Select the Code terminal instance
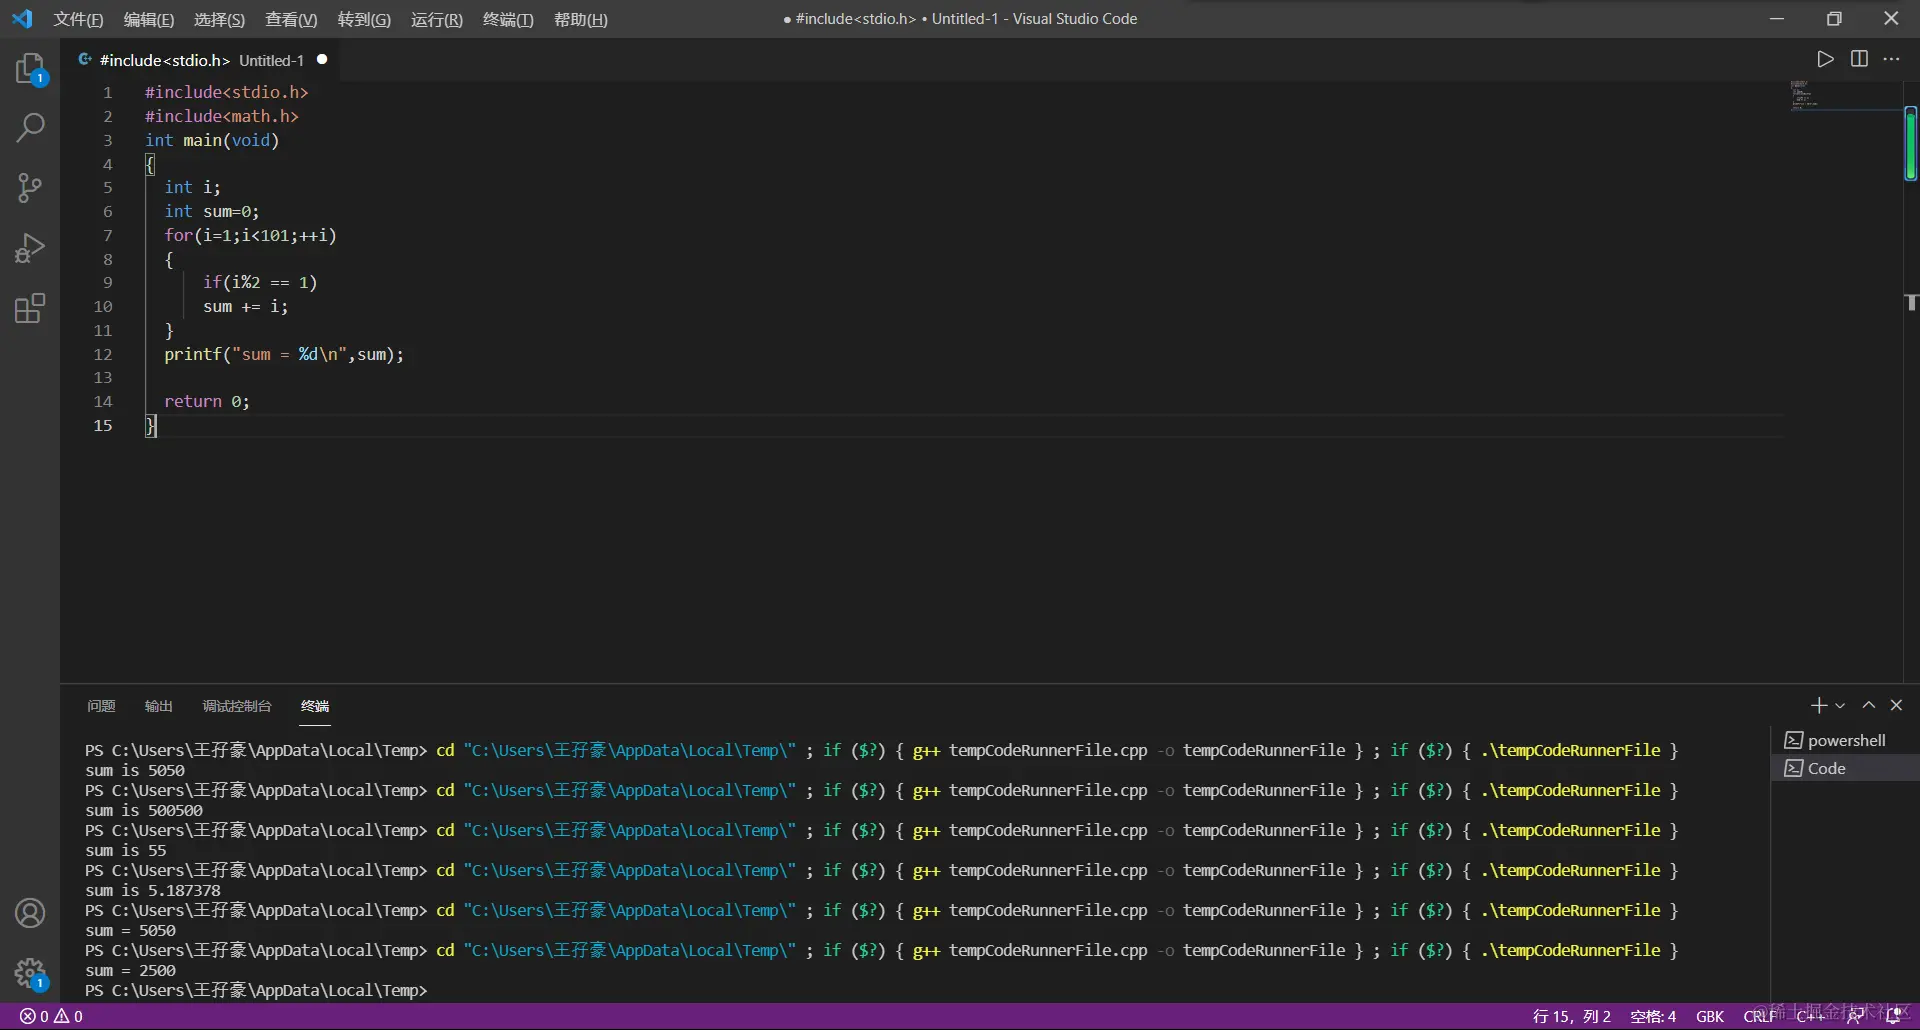The width and height of the screenshot is (1920, 1030). (x=1845, y=768)
